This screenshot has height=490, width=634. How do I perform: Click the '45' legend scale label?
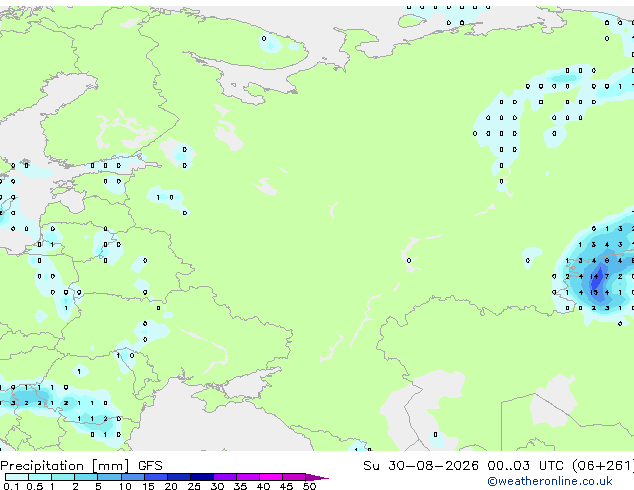point(286,486)
